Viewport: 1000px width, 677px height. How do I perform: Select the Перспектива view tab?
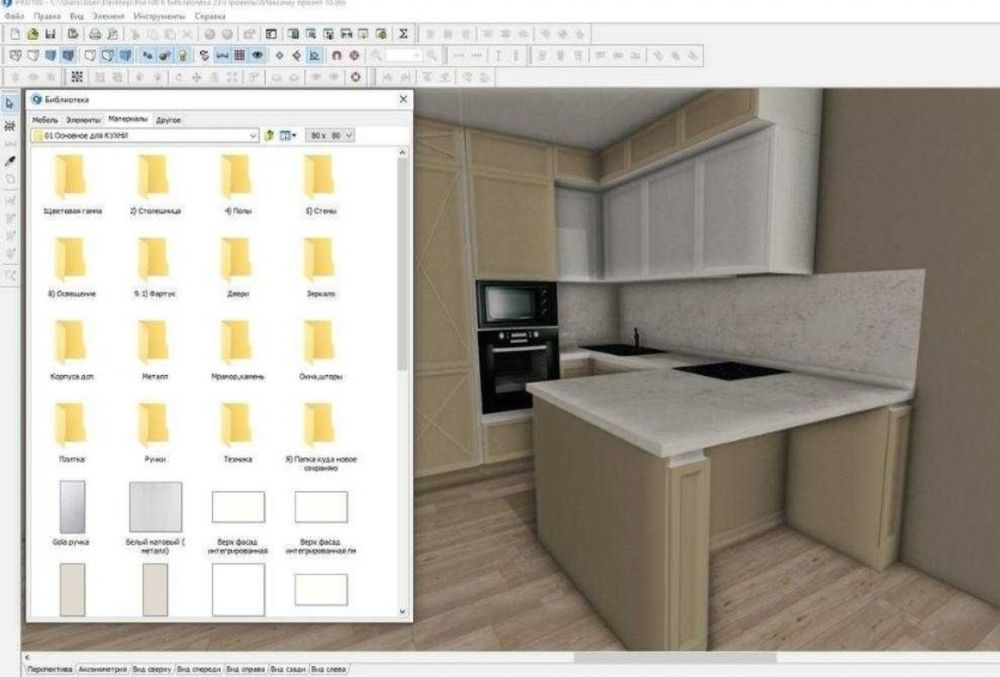pos(50,669)
